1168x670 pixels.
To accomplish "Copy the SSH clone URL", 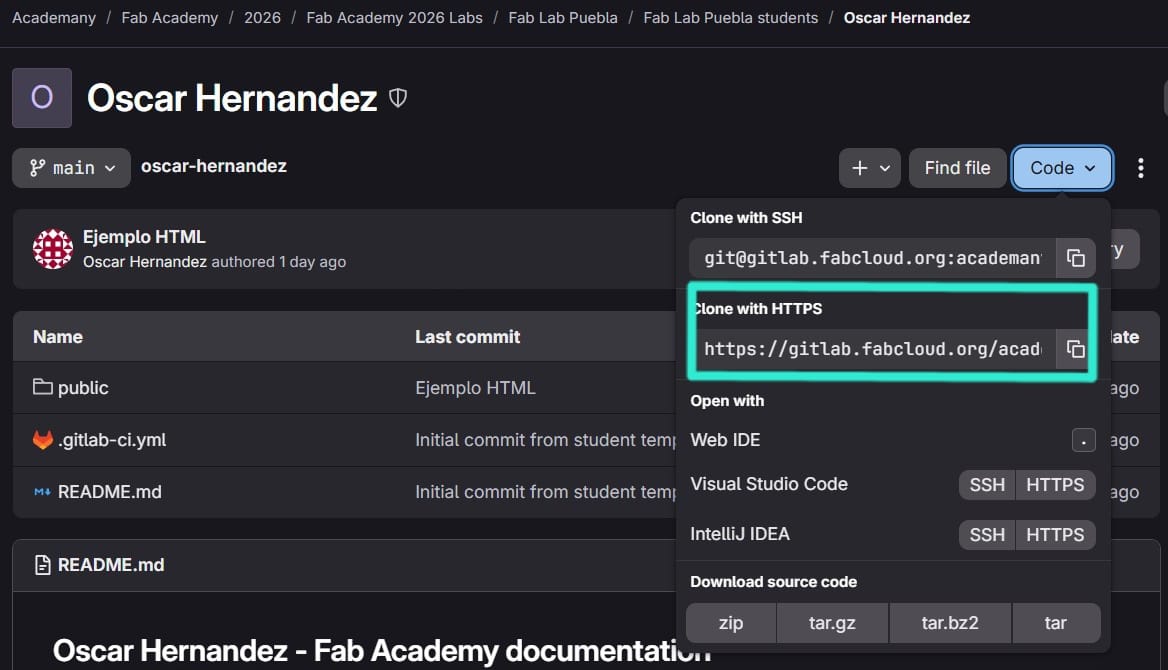I will (1076, 258).
